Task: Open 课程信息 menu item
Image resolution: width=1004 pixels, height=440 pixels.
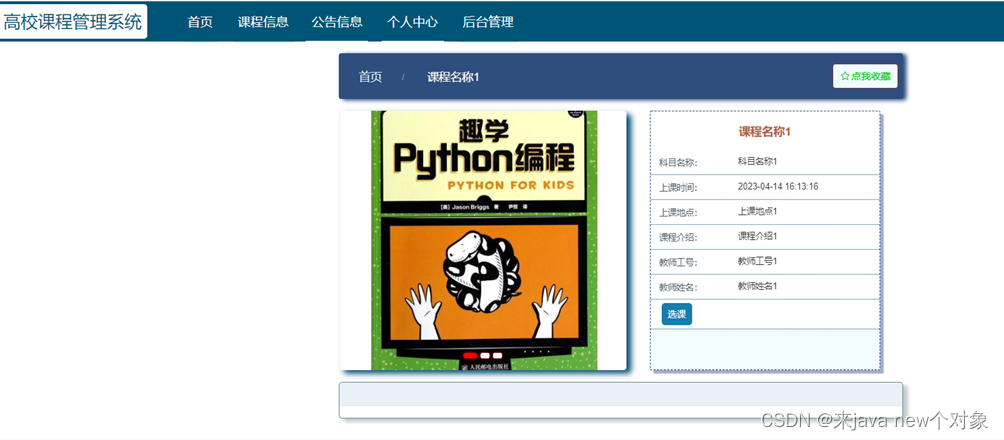Action: 263,22
